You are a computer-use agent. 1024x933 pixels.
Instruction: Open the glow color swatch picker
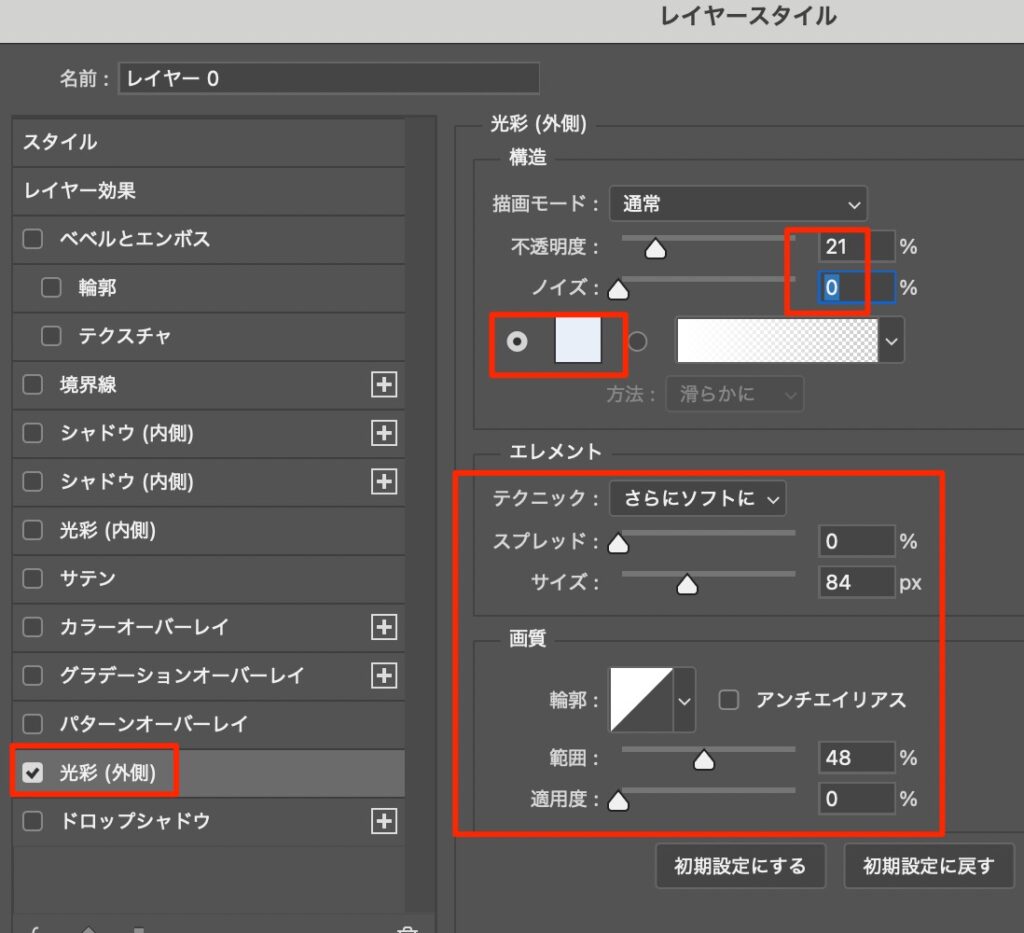coord(578,341)
